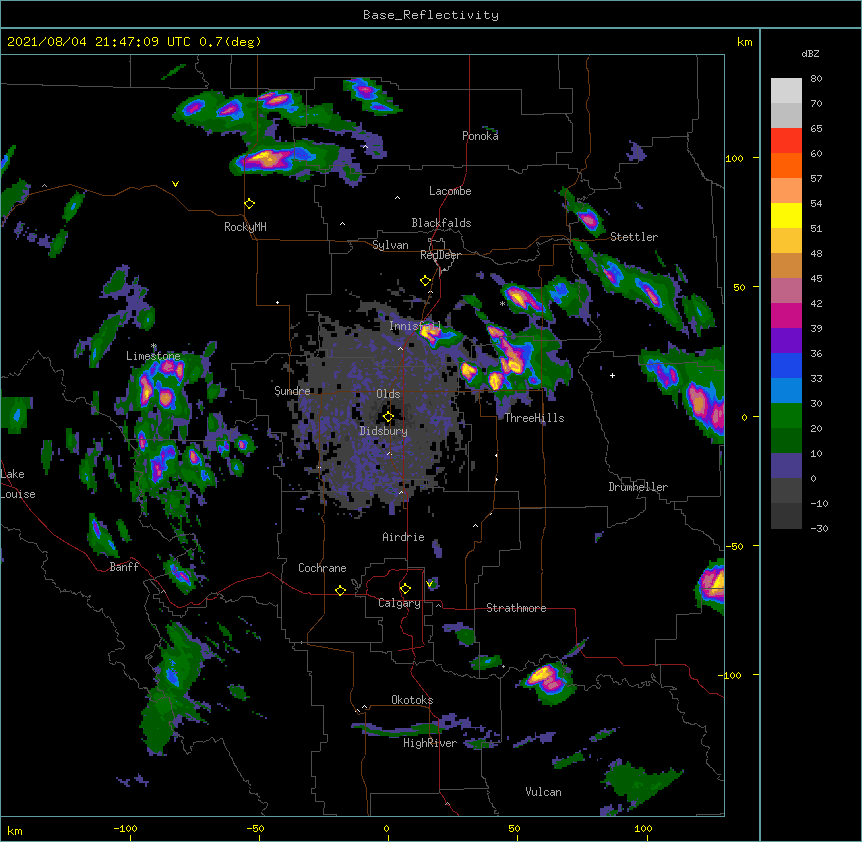Viewport: 862px width, 842px height.
Task: Click the 65 value on the dBZ legend
Action: [x=816, y=129]
